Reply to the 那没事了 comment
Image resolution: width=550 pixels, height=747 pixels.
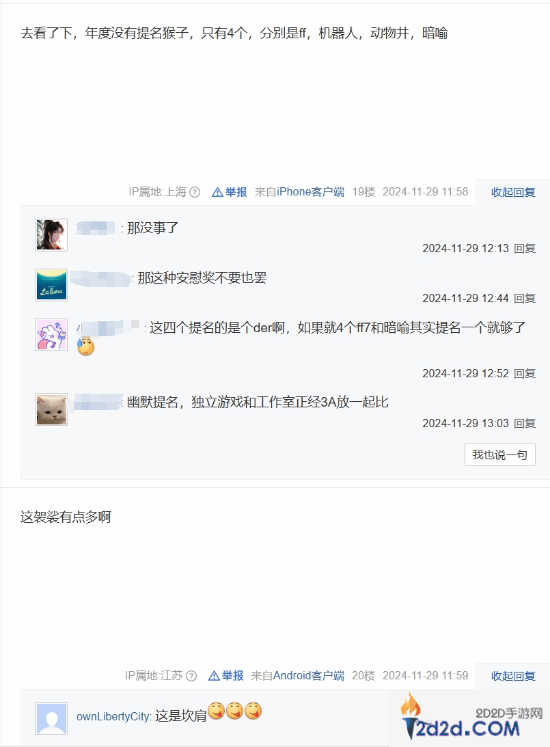coord(525,248)
